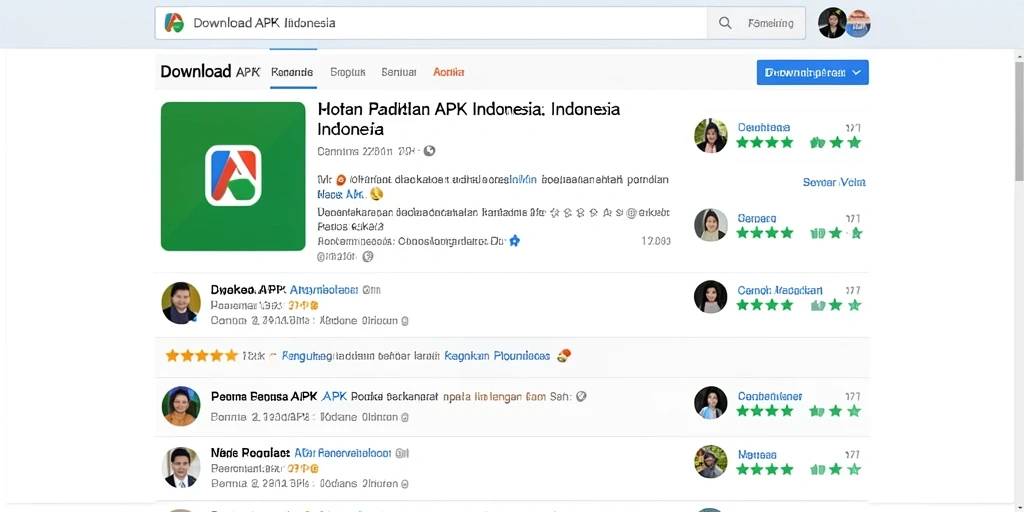Click the small circle icon under the app details
Viewport: 1024px width, 512px height.
(368, 257)
